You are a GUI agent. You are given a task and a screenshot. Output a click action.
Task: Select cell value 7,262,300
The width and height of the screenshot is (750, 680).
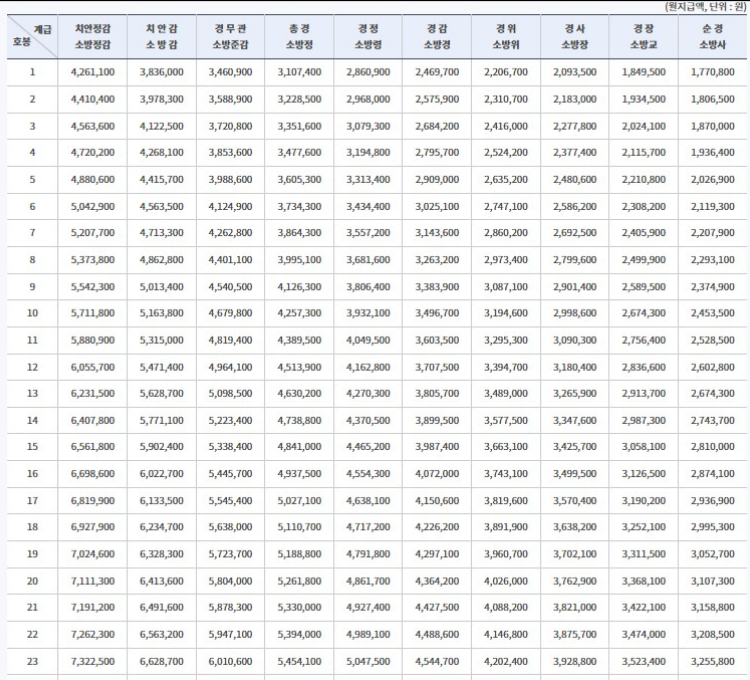pyautogui.click(x=93, y=635)
